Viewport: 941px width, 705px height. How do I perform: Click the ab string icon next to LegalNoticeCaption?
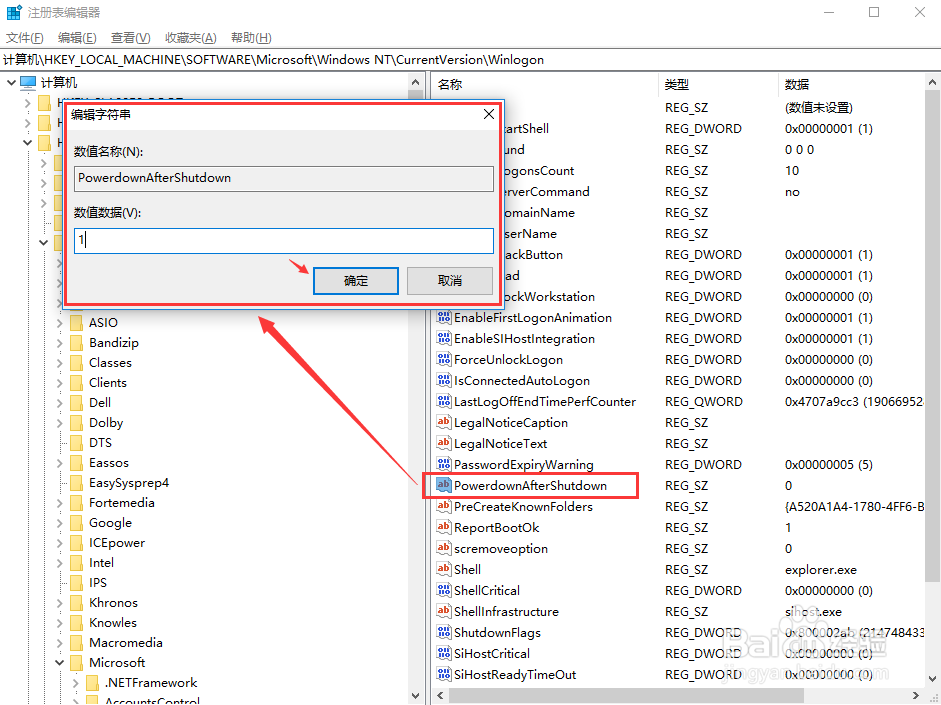(443, 422)
